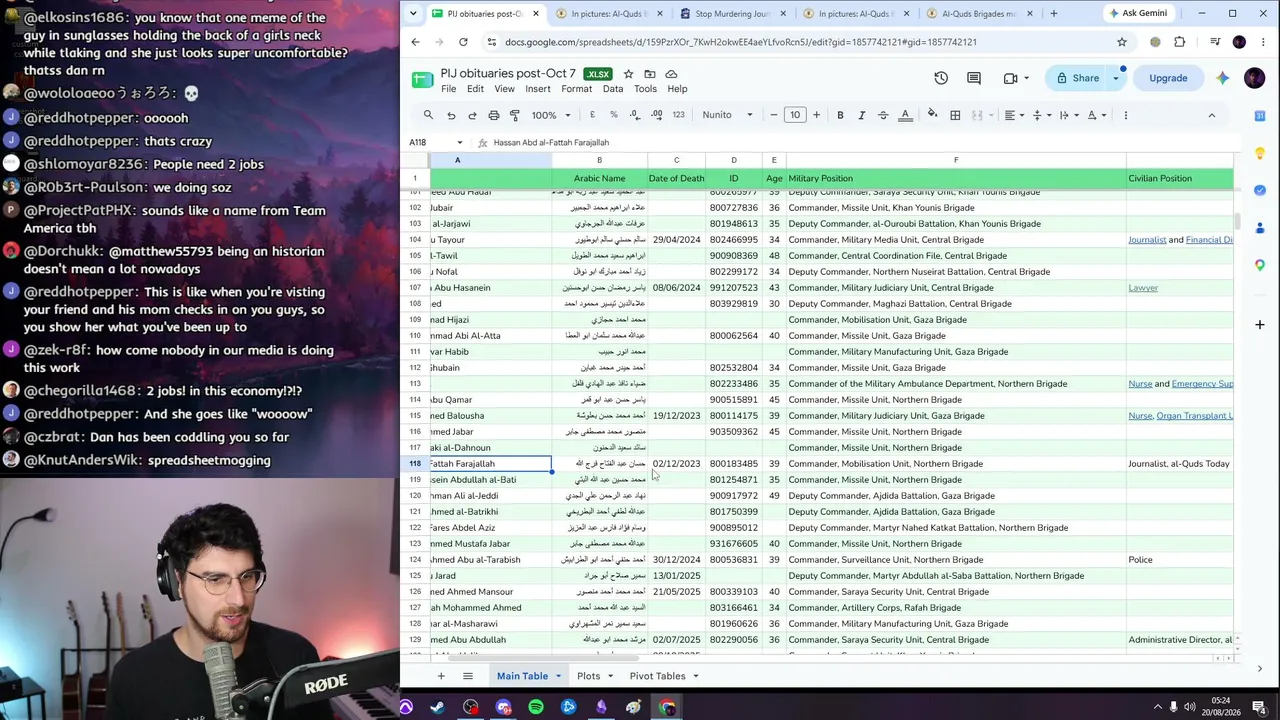Open the Lawyer link in row 107

(x=1143, y=288)
